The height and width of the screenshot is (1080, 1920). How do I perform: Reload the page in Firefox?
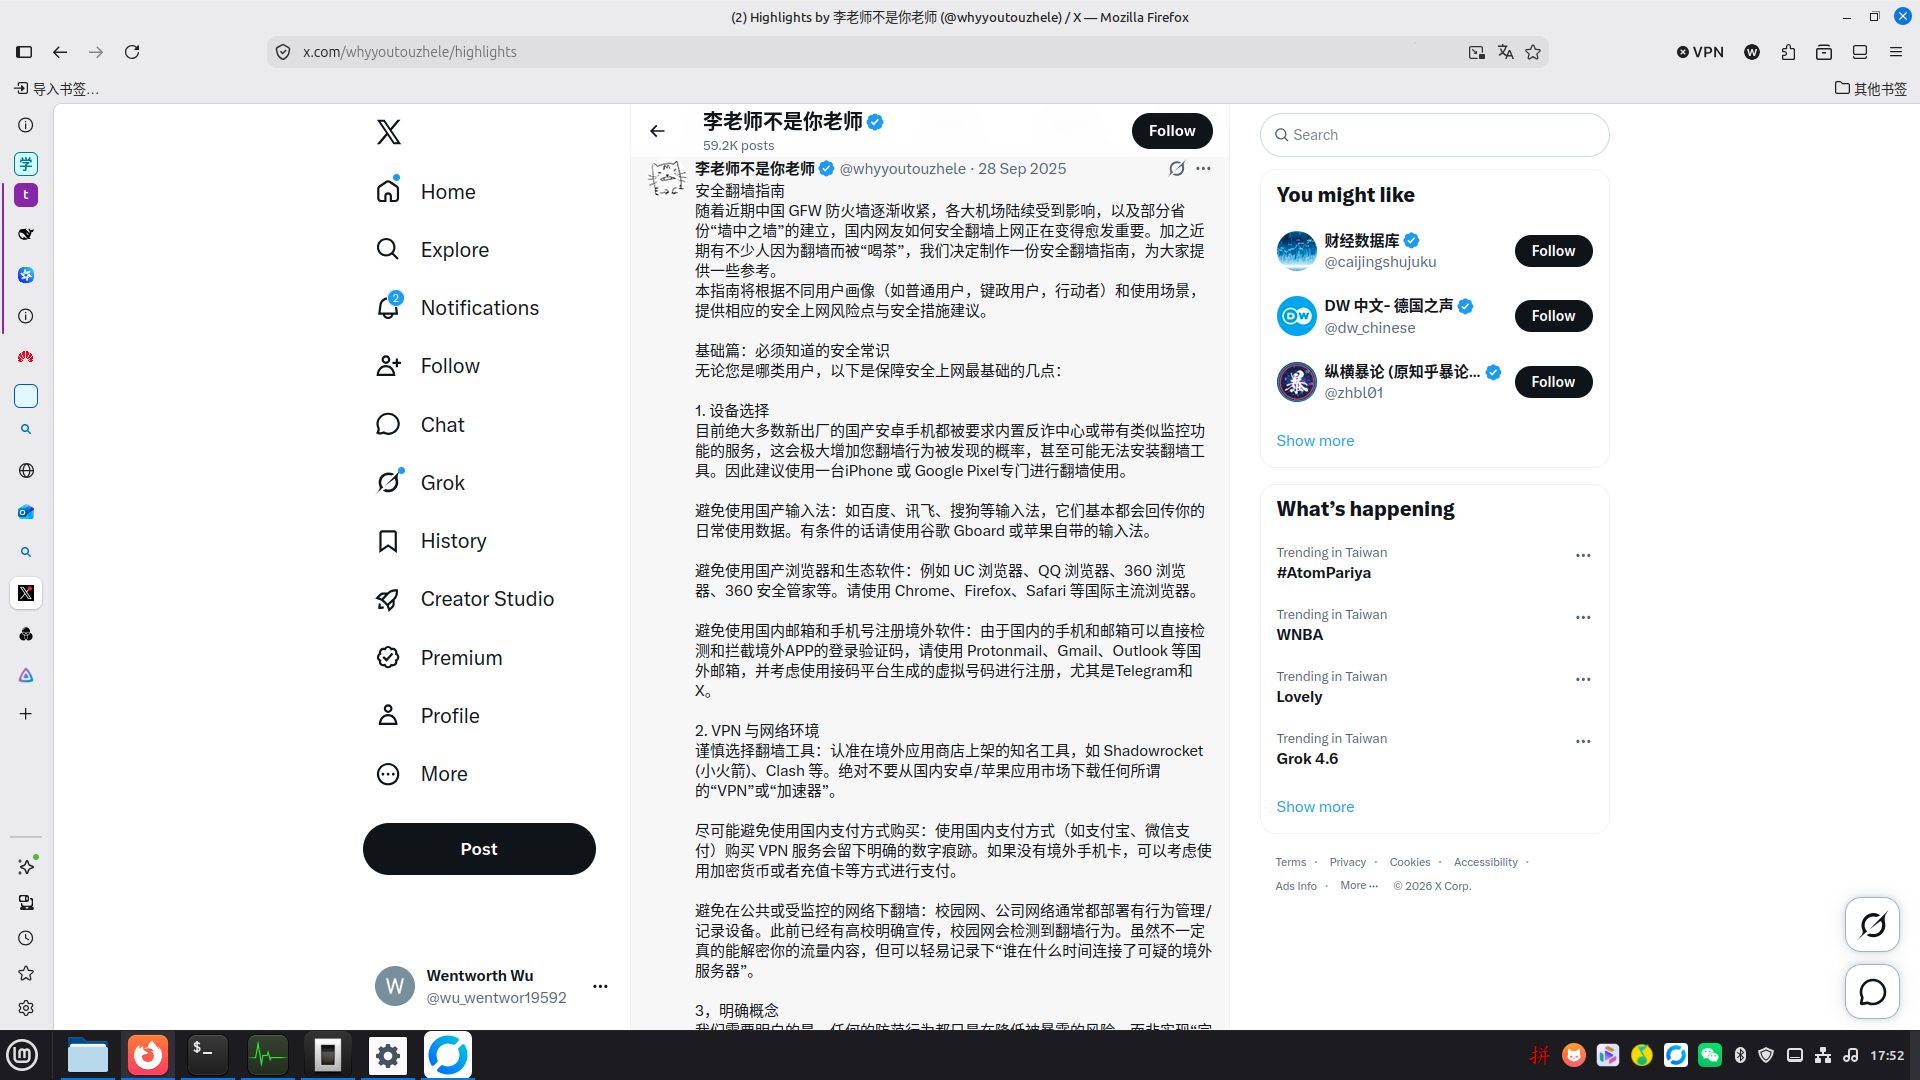point(132,52)
